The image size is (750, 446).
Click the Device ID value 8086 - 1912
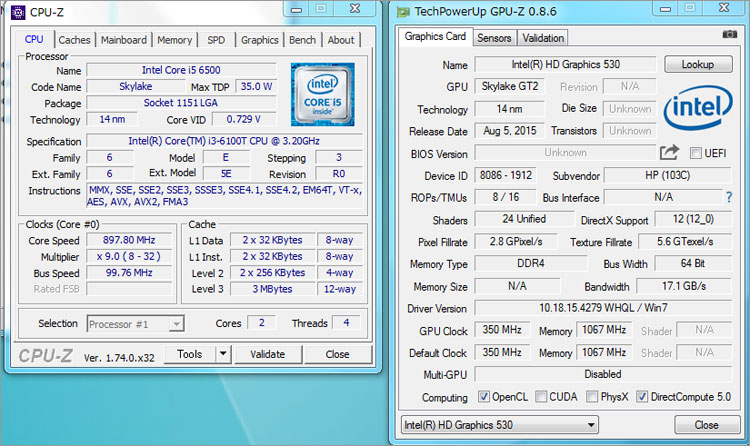click(x=506, y=175)
